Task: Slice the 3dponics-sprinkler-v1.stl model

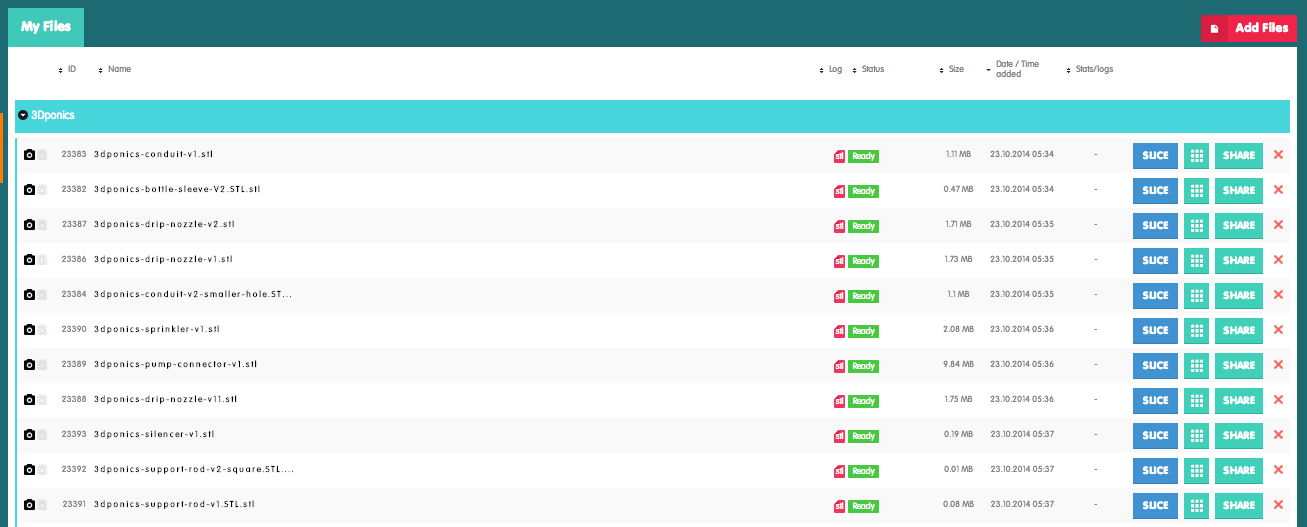Action: pyautogui.click(x=1155, y=331)
